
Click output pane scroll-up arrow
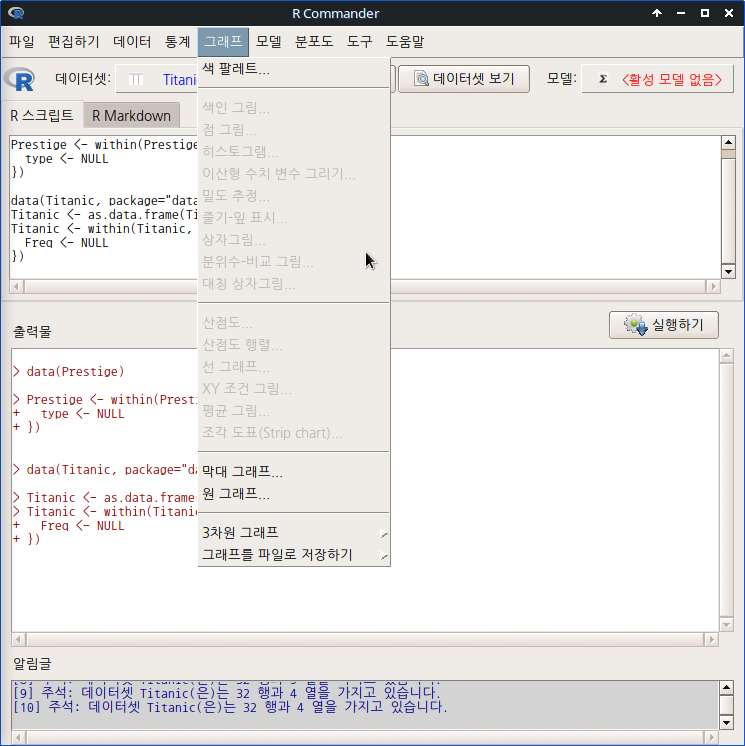(726, 355)
